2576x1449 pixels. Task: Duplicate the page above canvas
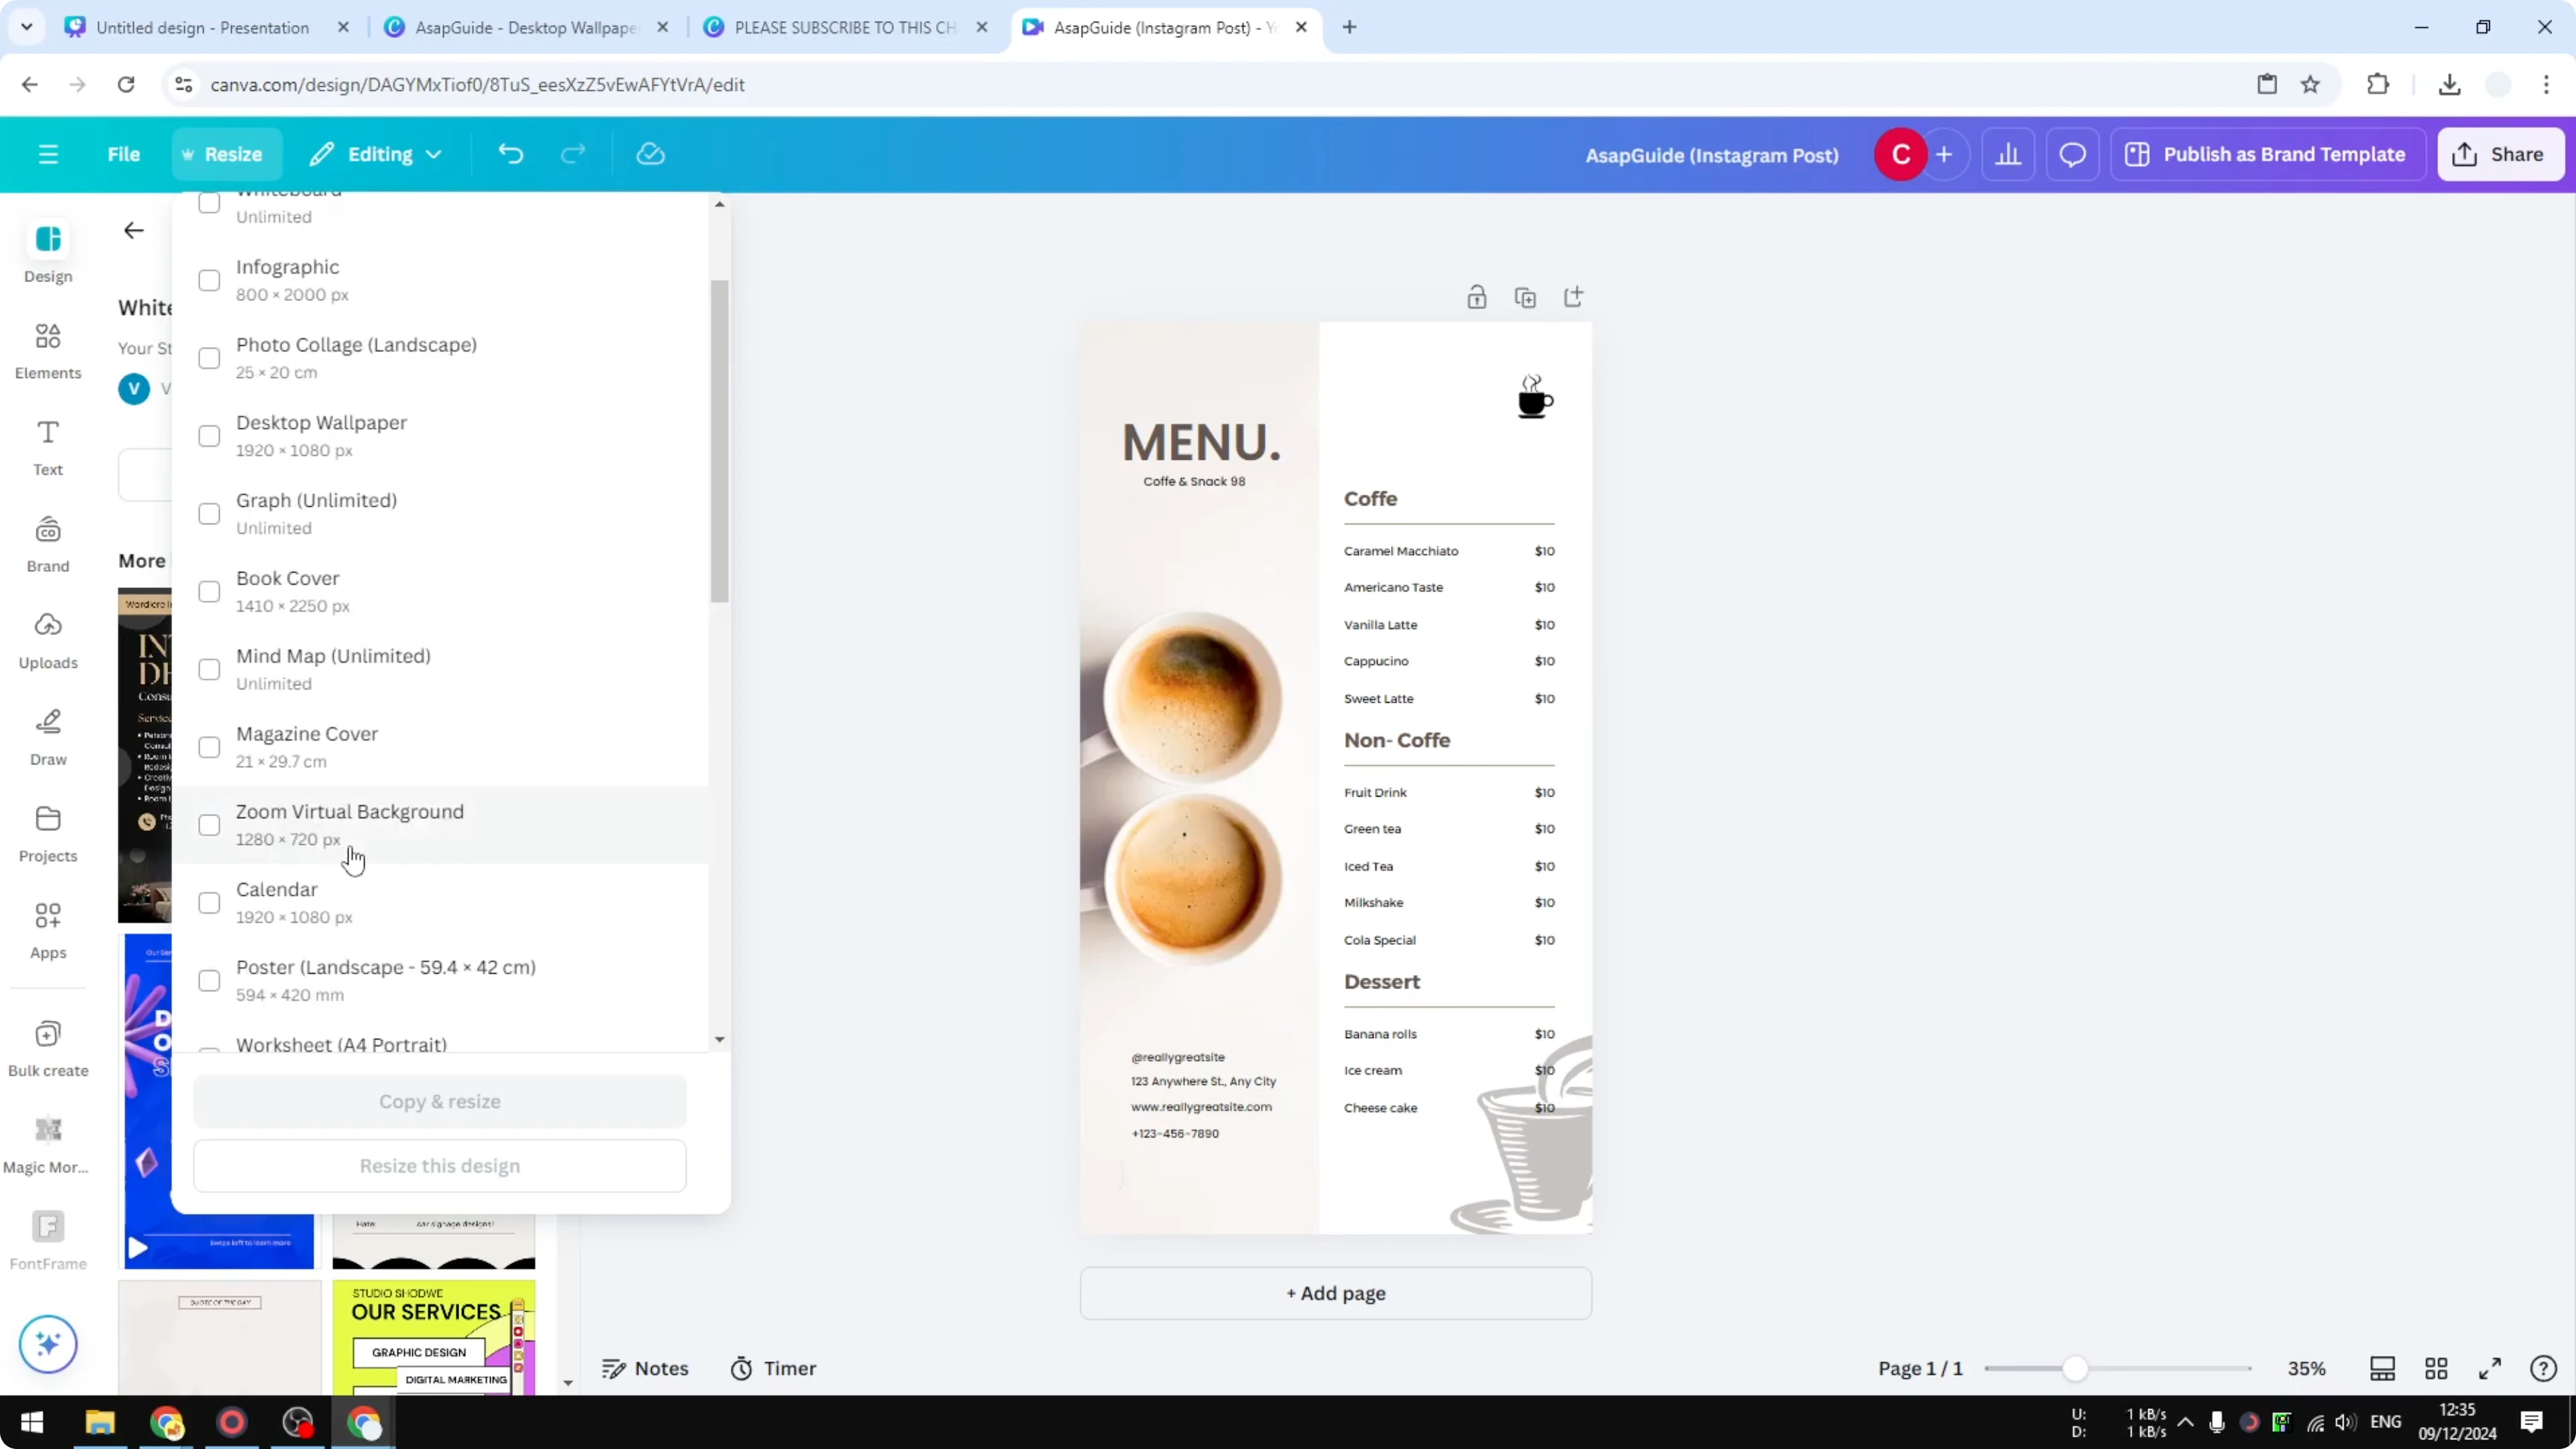click(1525, 297)
